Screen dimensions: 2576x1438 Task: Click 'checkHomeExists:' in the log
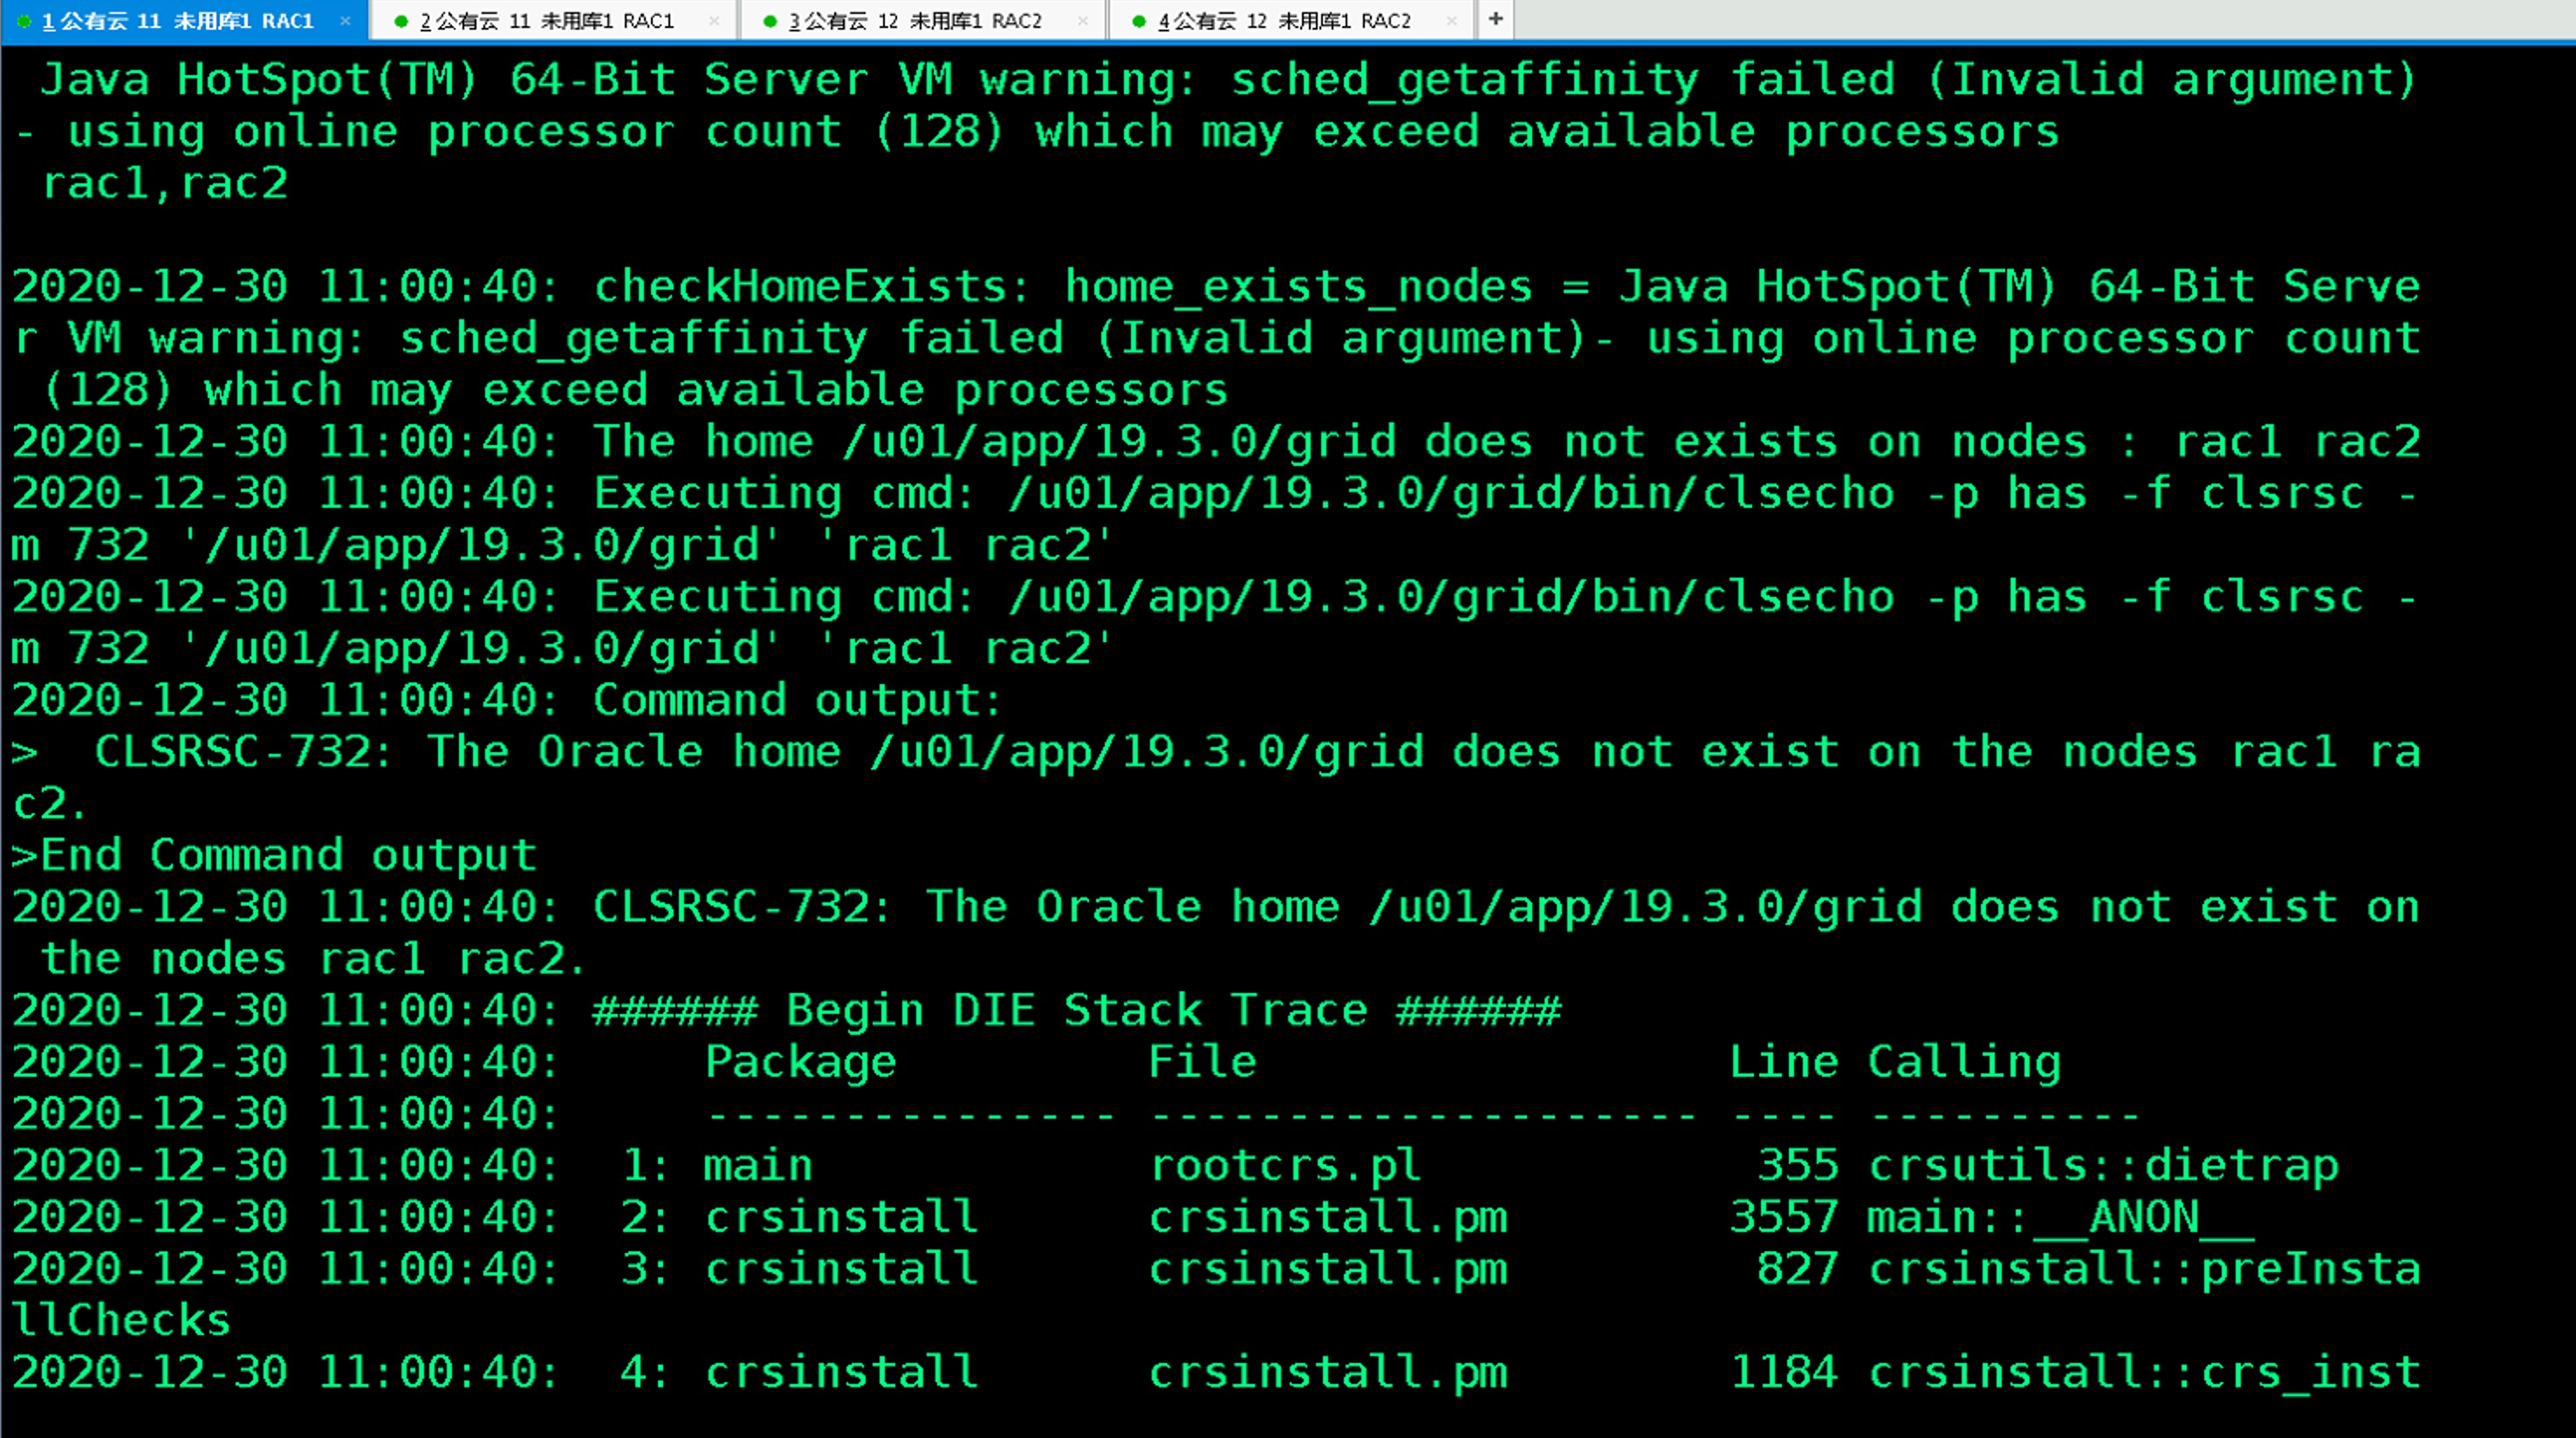812,287
